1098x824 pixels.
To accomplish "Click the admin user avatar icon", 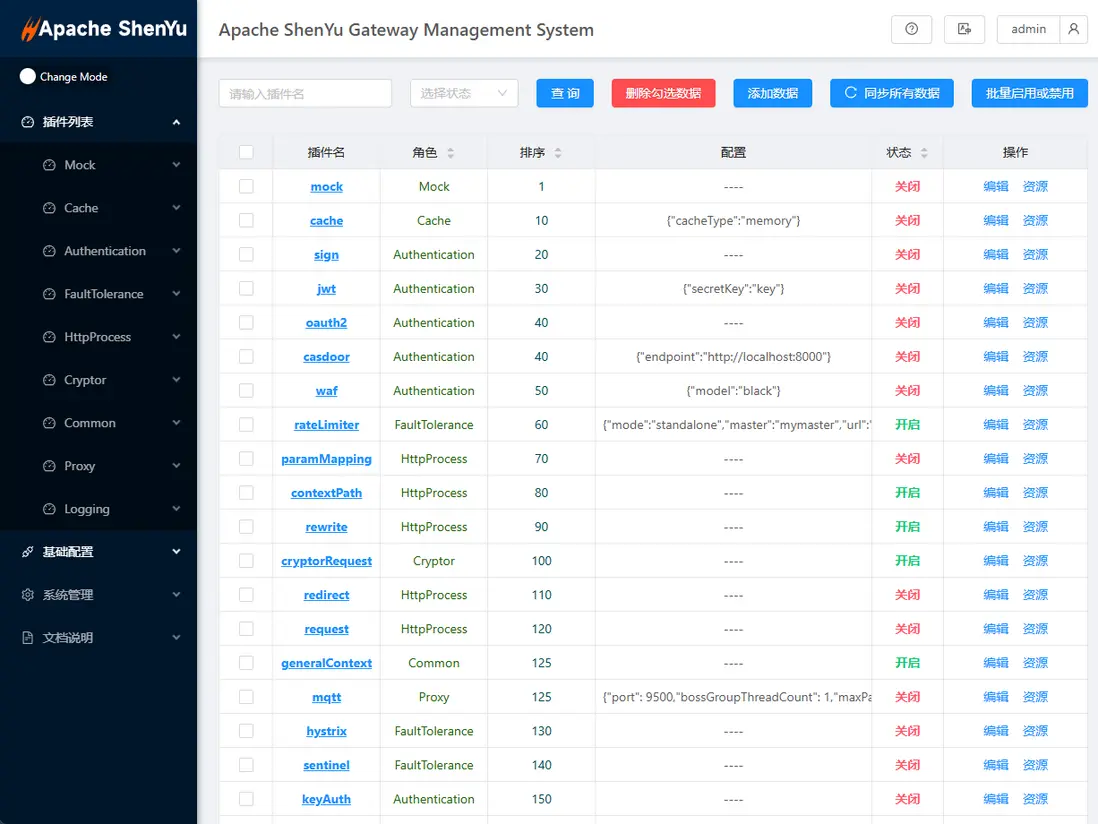I will (x=1073, y=30).
